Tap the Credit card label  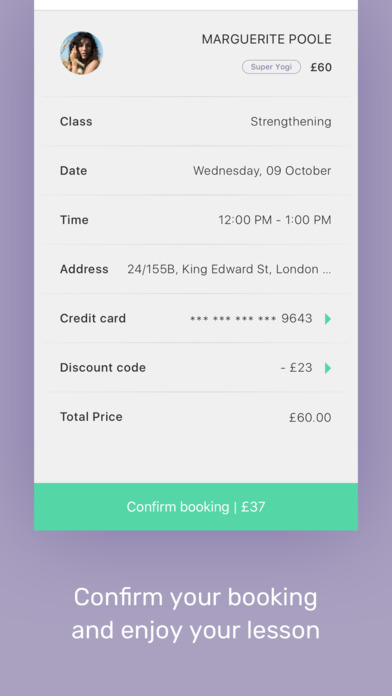coord(93,318)
